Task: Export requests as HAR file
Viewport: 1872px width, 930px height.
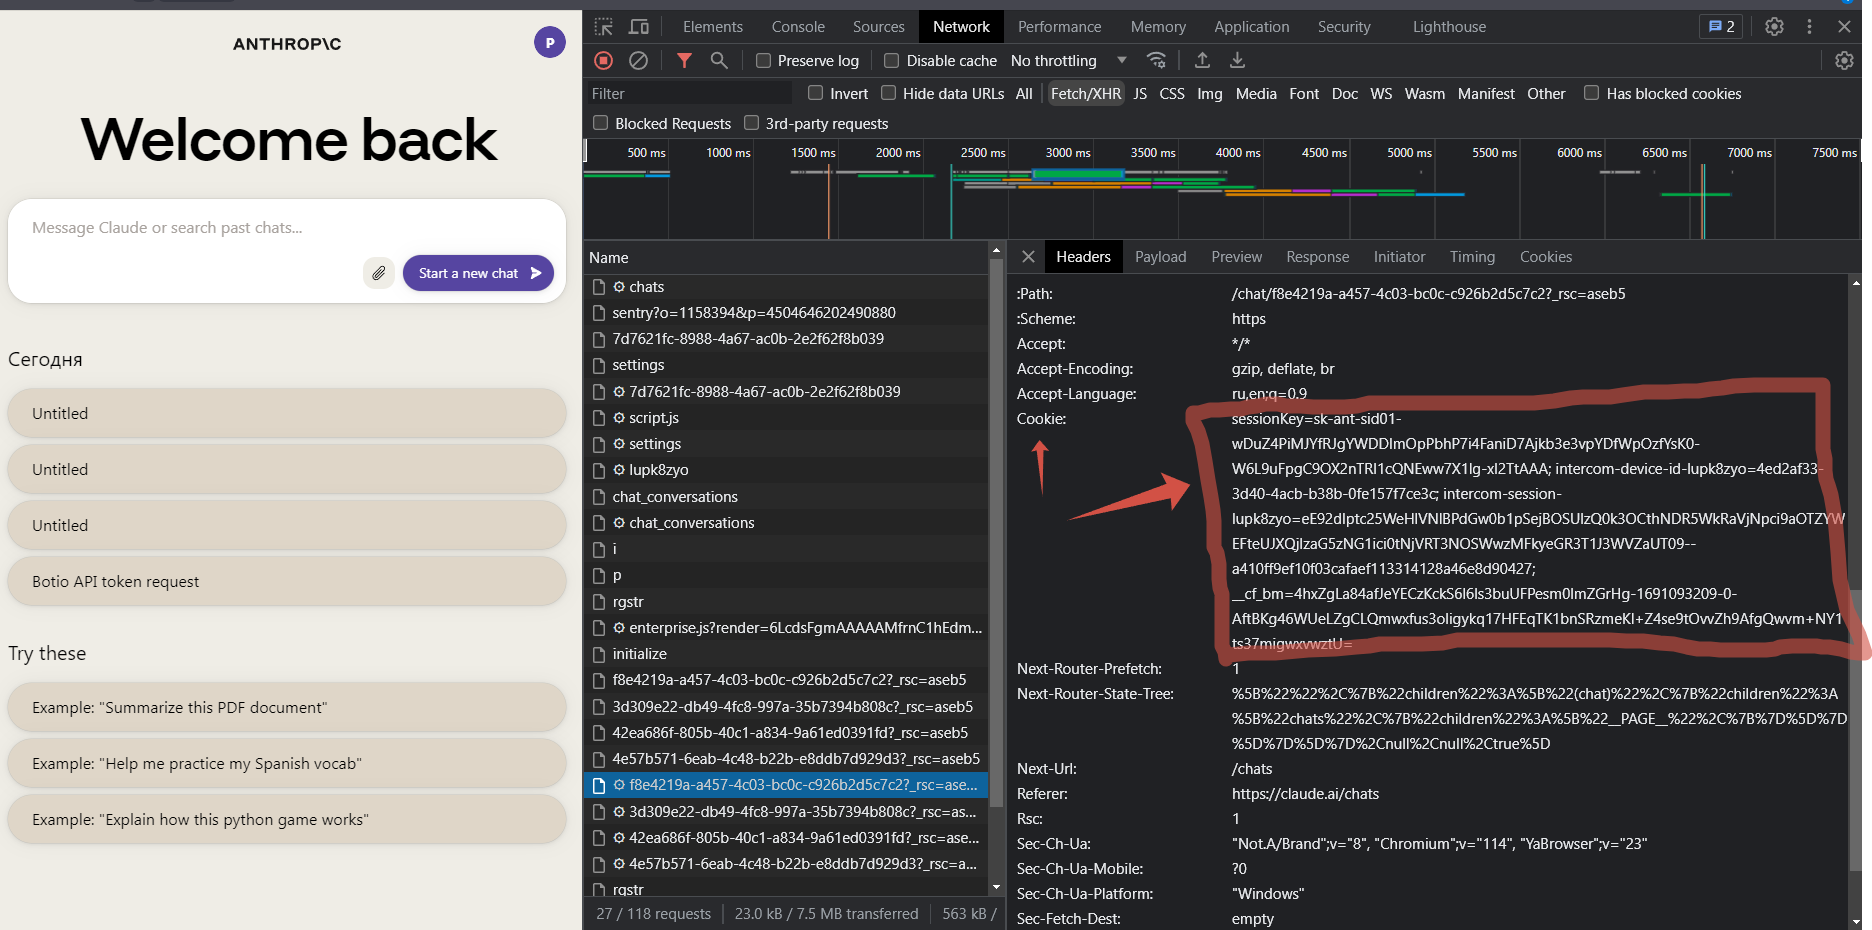Action: point(1237,60)
